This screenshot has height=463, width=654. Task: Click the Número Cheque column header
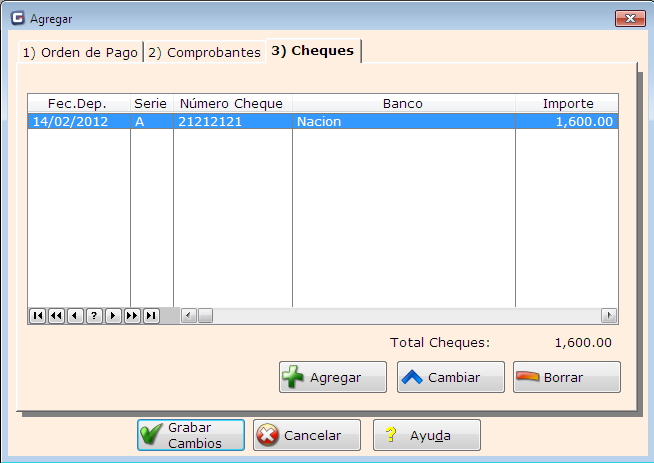tap(233, 103)
